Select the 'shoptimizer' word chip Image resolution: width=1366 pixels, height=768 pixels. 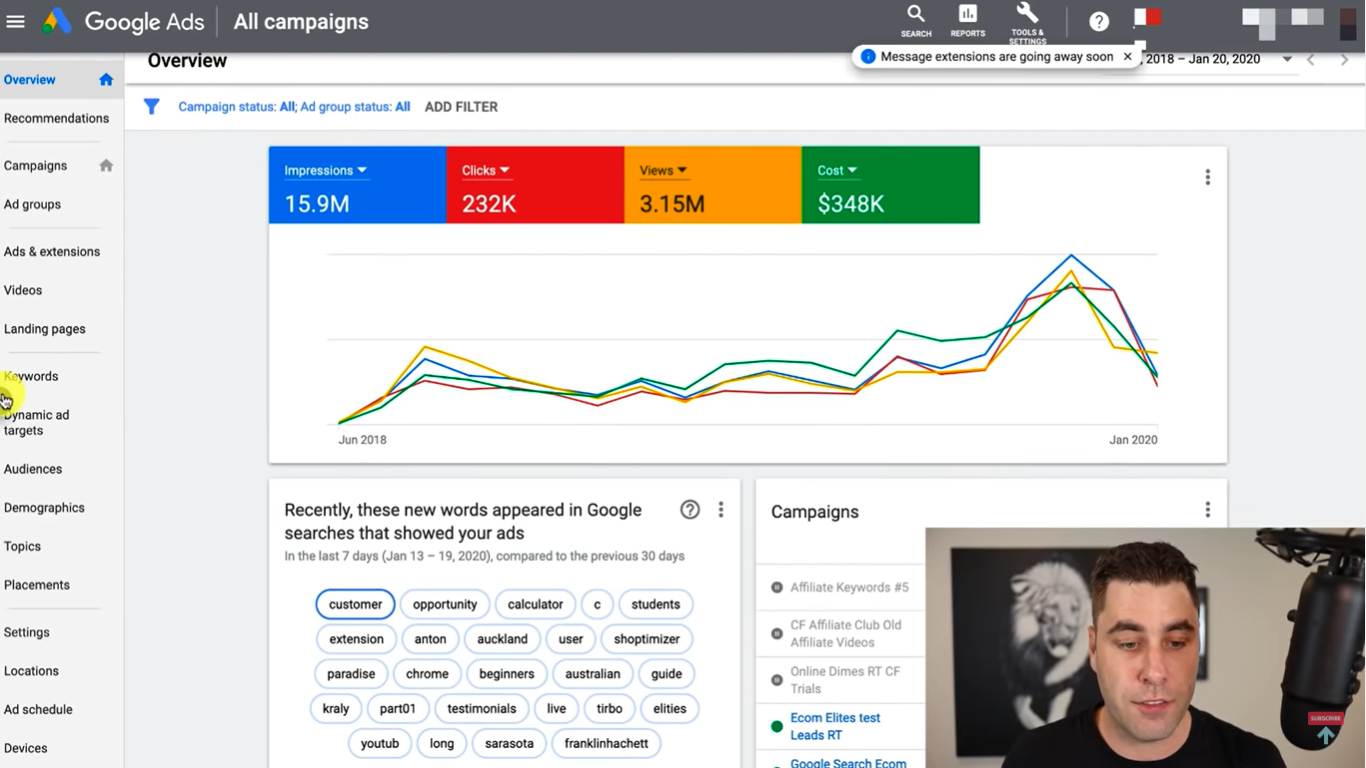[x=647, y=639]
